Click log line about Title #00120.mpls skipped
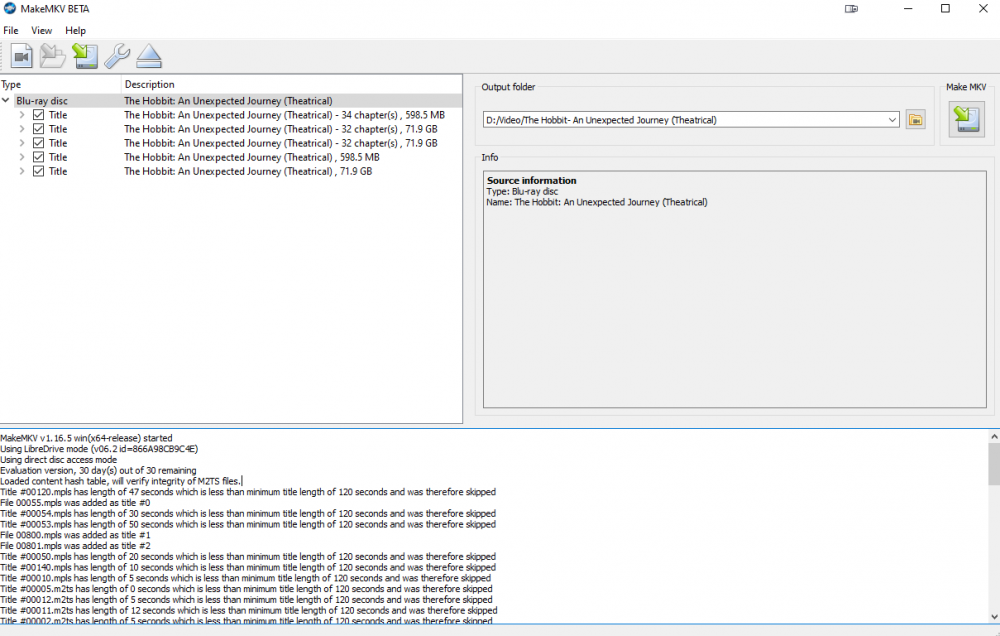The image size is (1000, 636). pos(248,492)
